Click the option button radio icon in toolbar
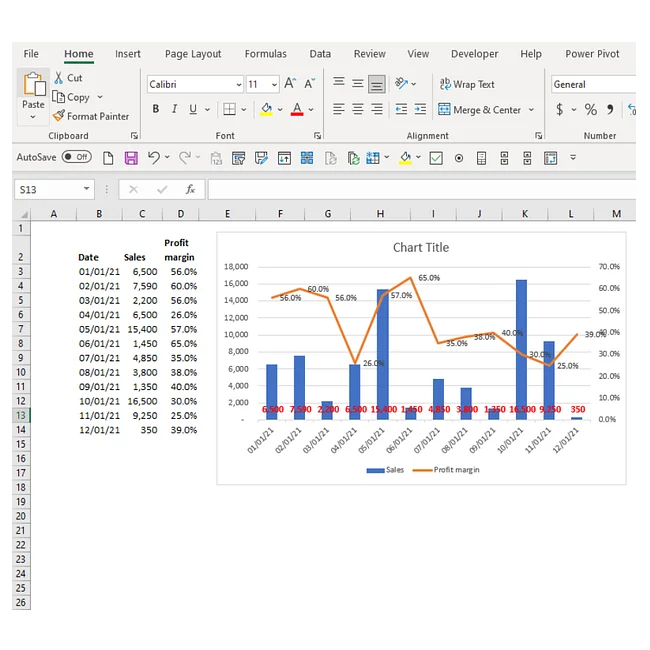 pyautogui.click(x=459, y=158)
